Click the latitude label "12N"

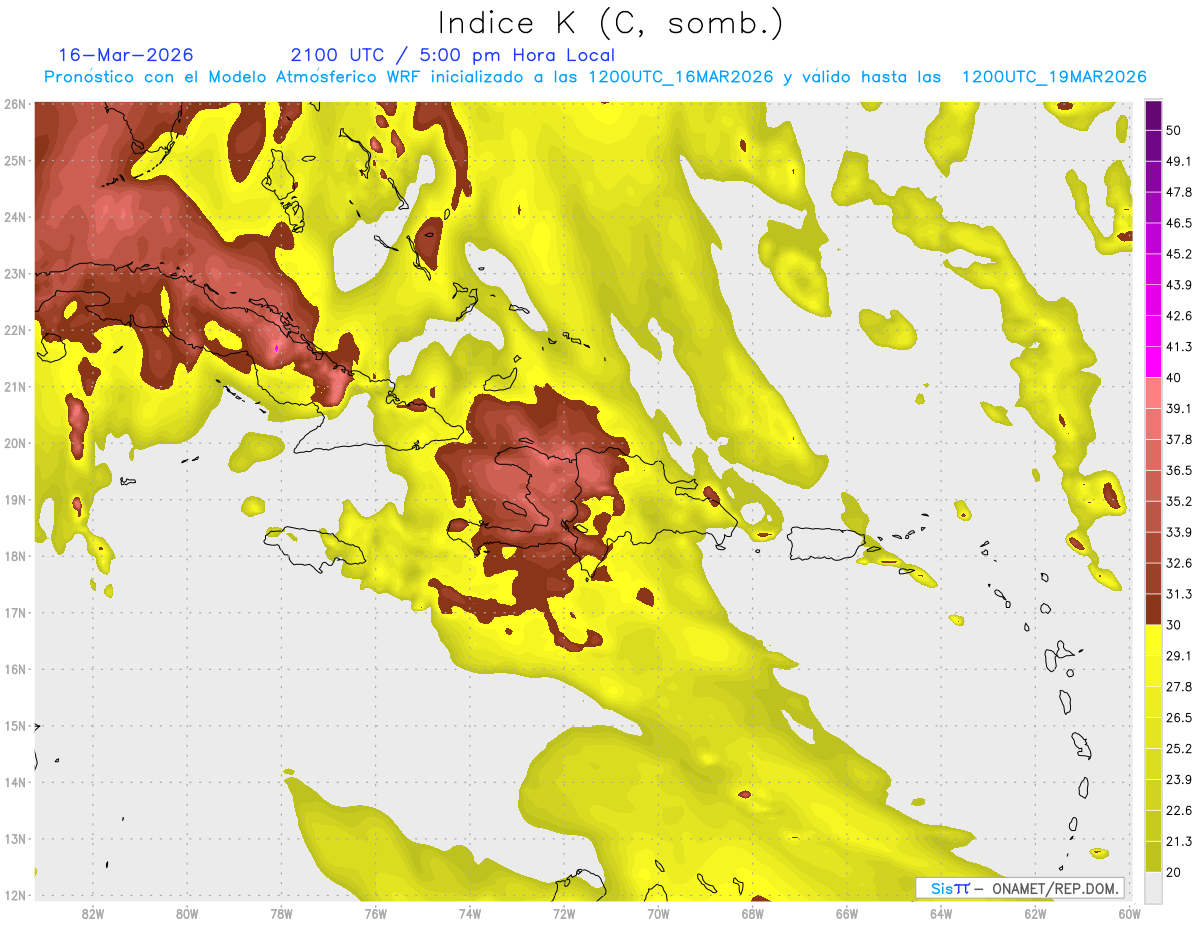(x=15, y=895)
